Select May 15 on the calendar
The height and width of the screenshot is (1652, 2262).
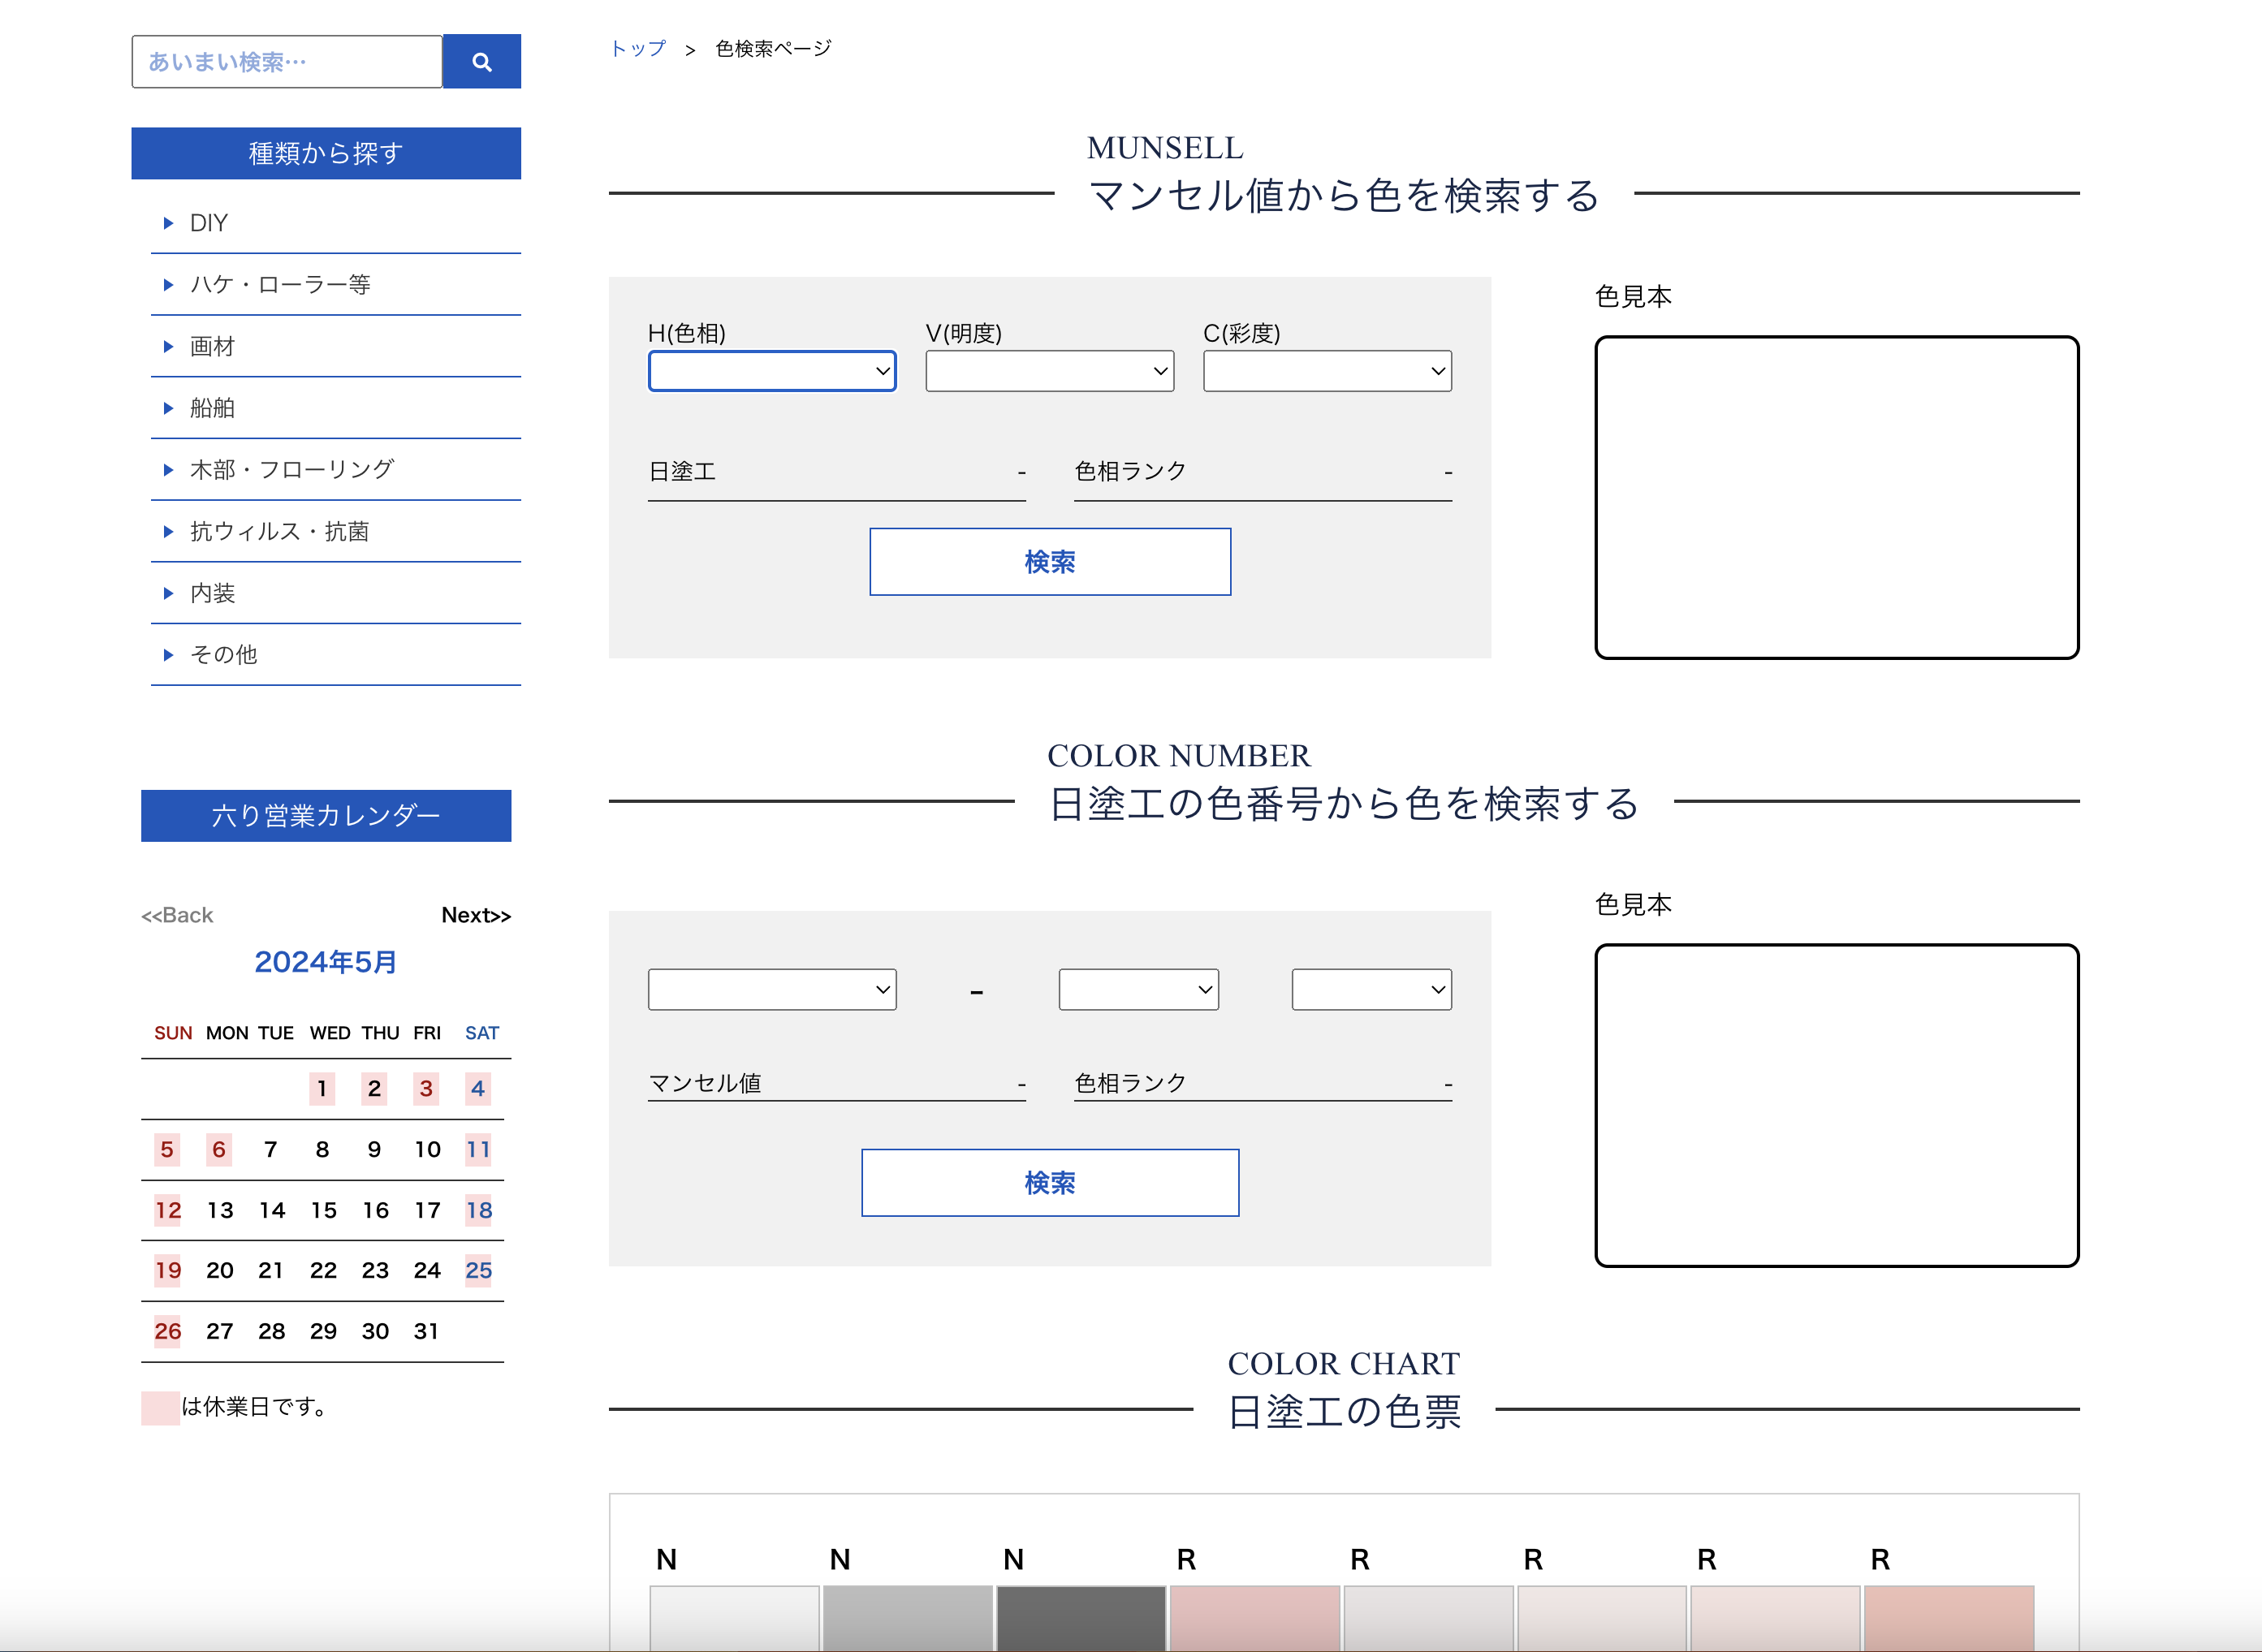pyautogui.click(x=323, y=1211)
